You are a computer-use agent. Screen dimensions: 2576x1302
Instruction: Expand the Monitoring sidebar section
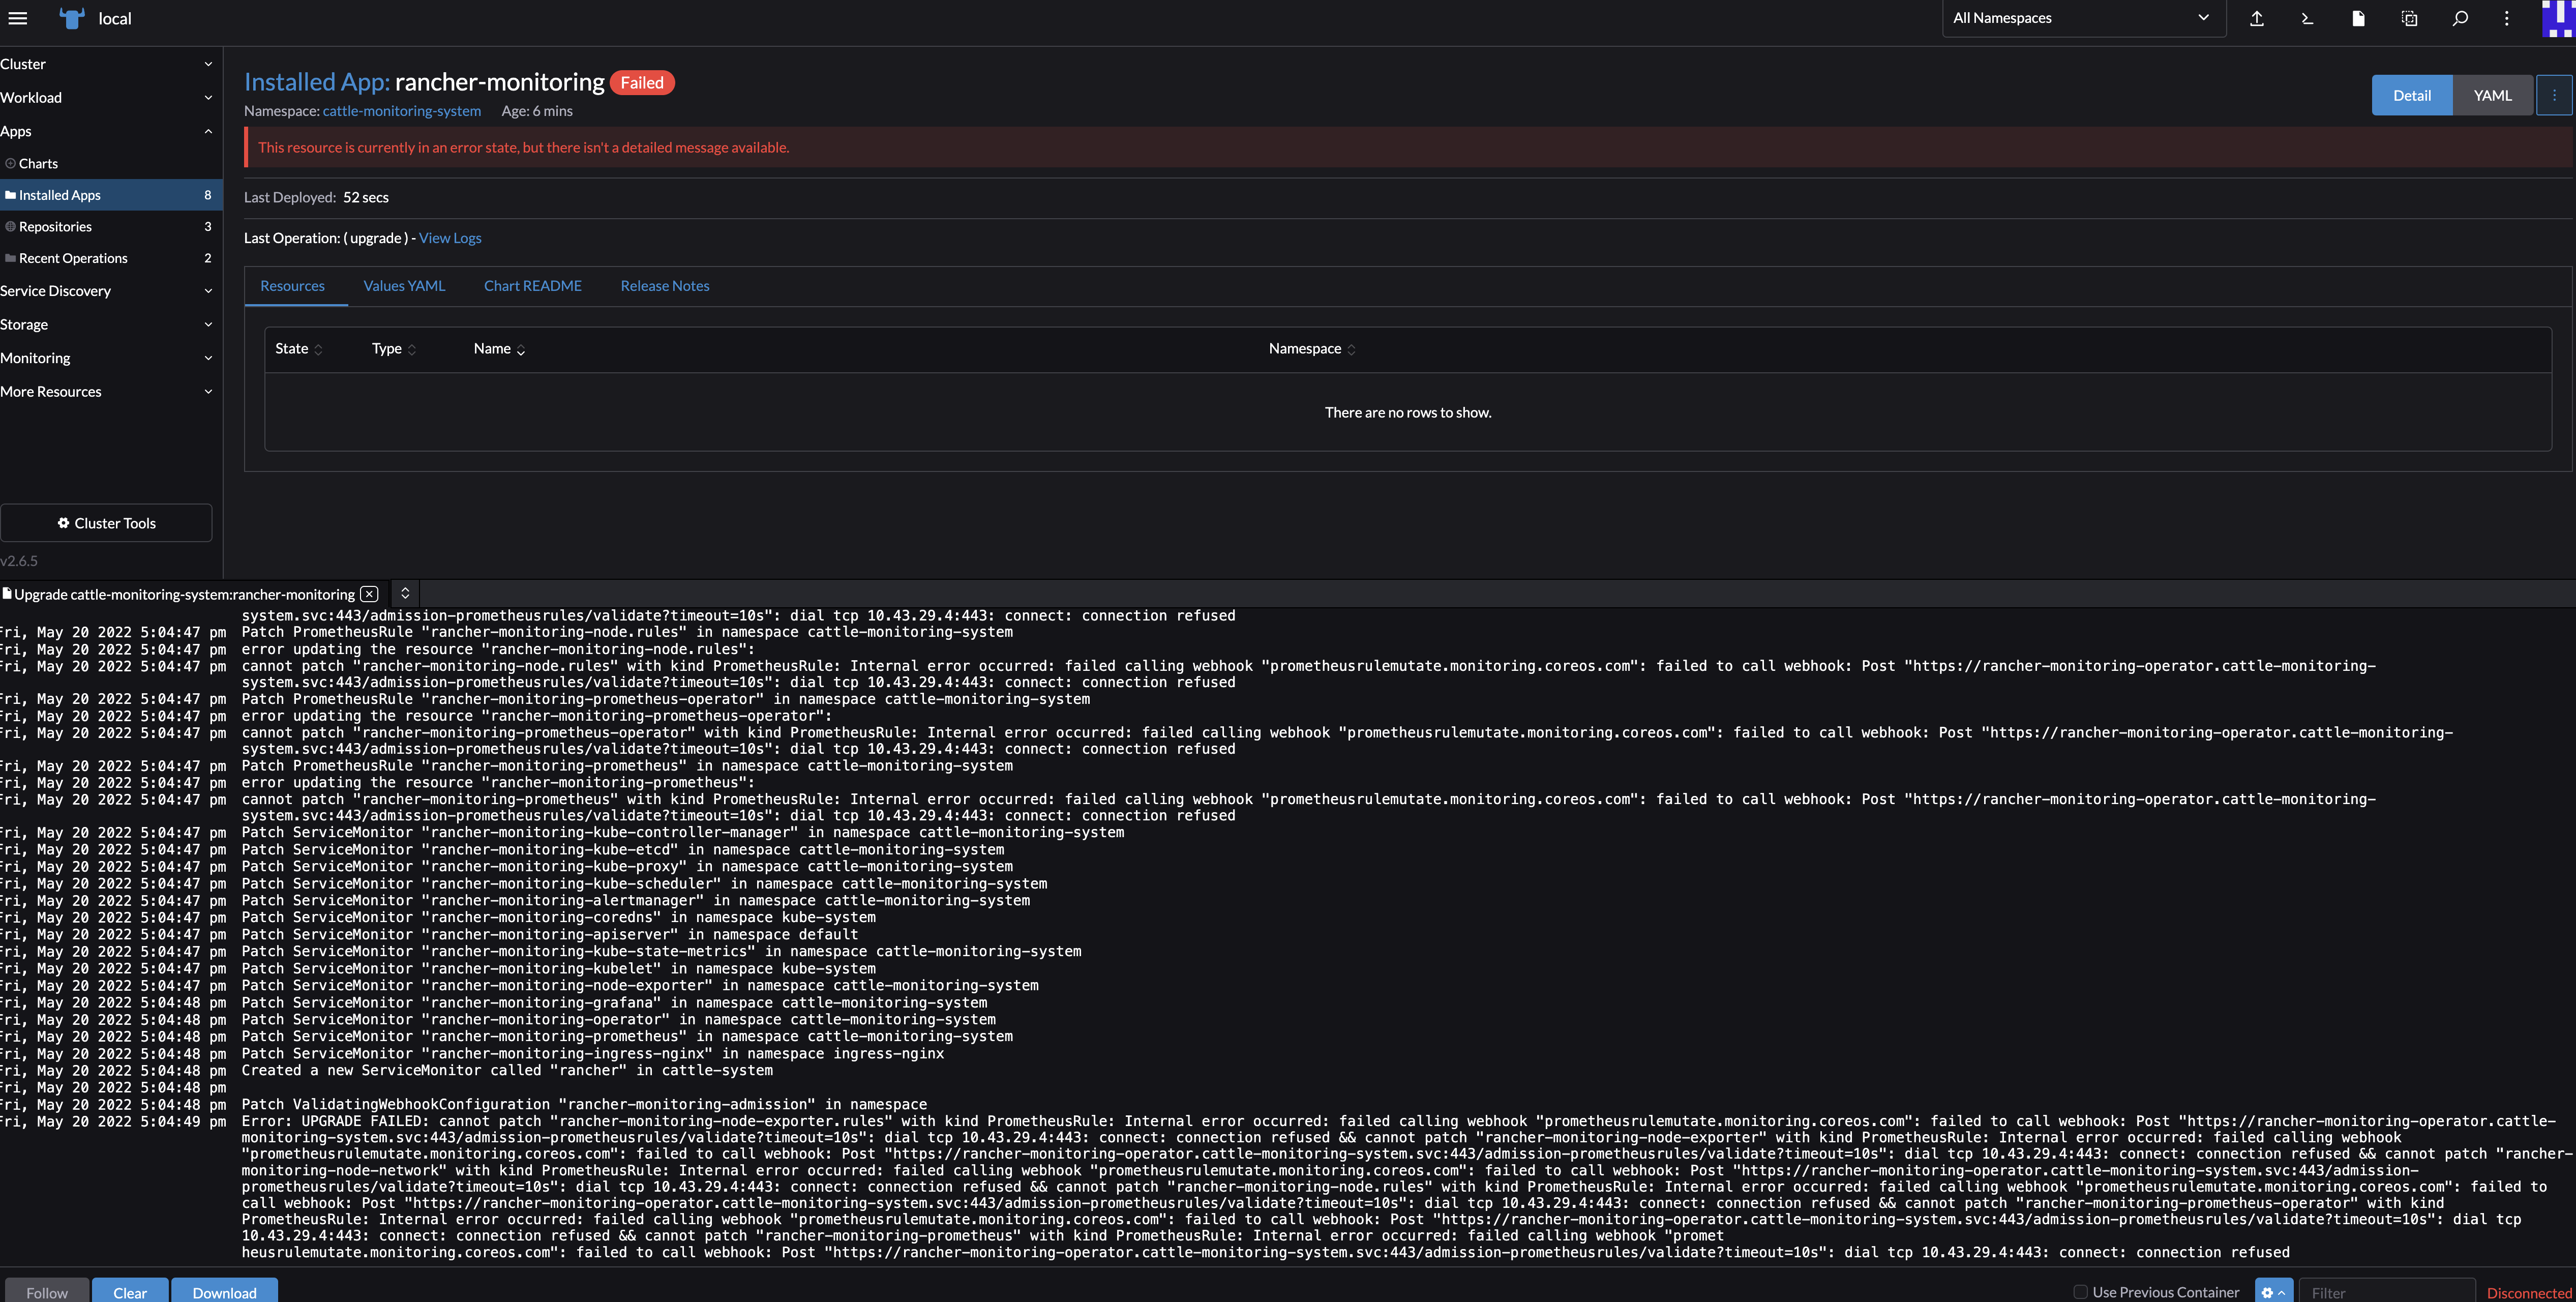(110, 358)
